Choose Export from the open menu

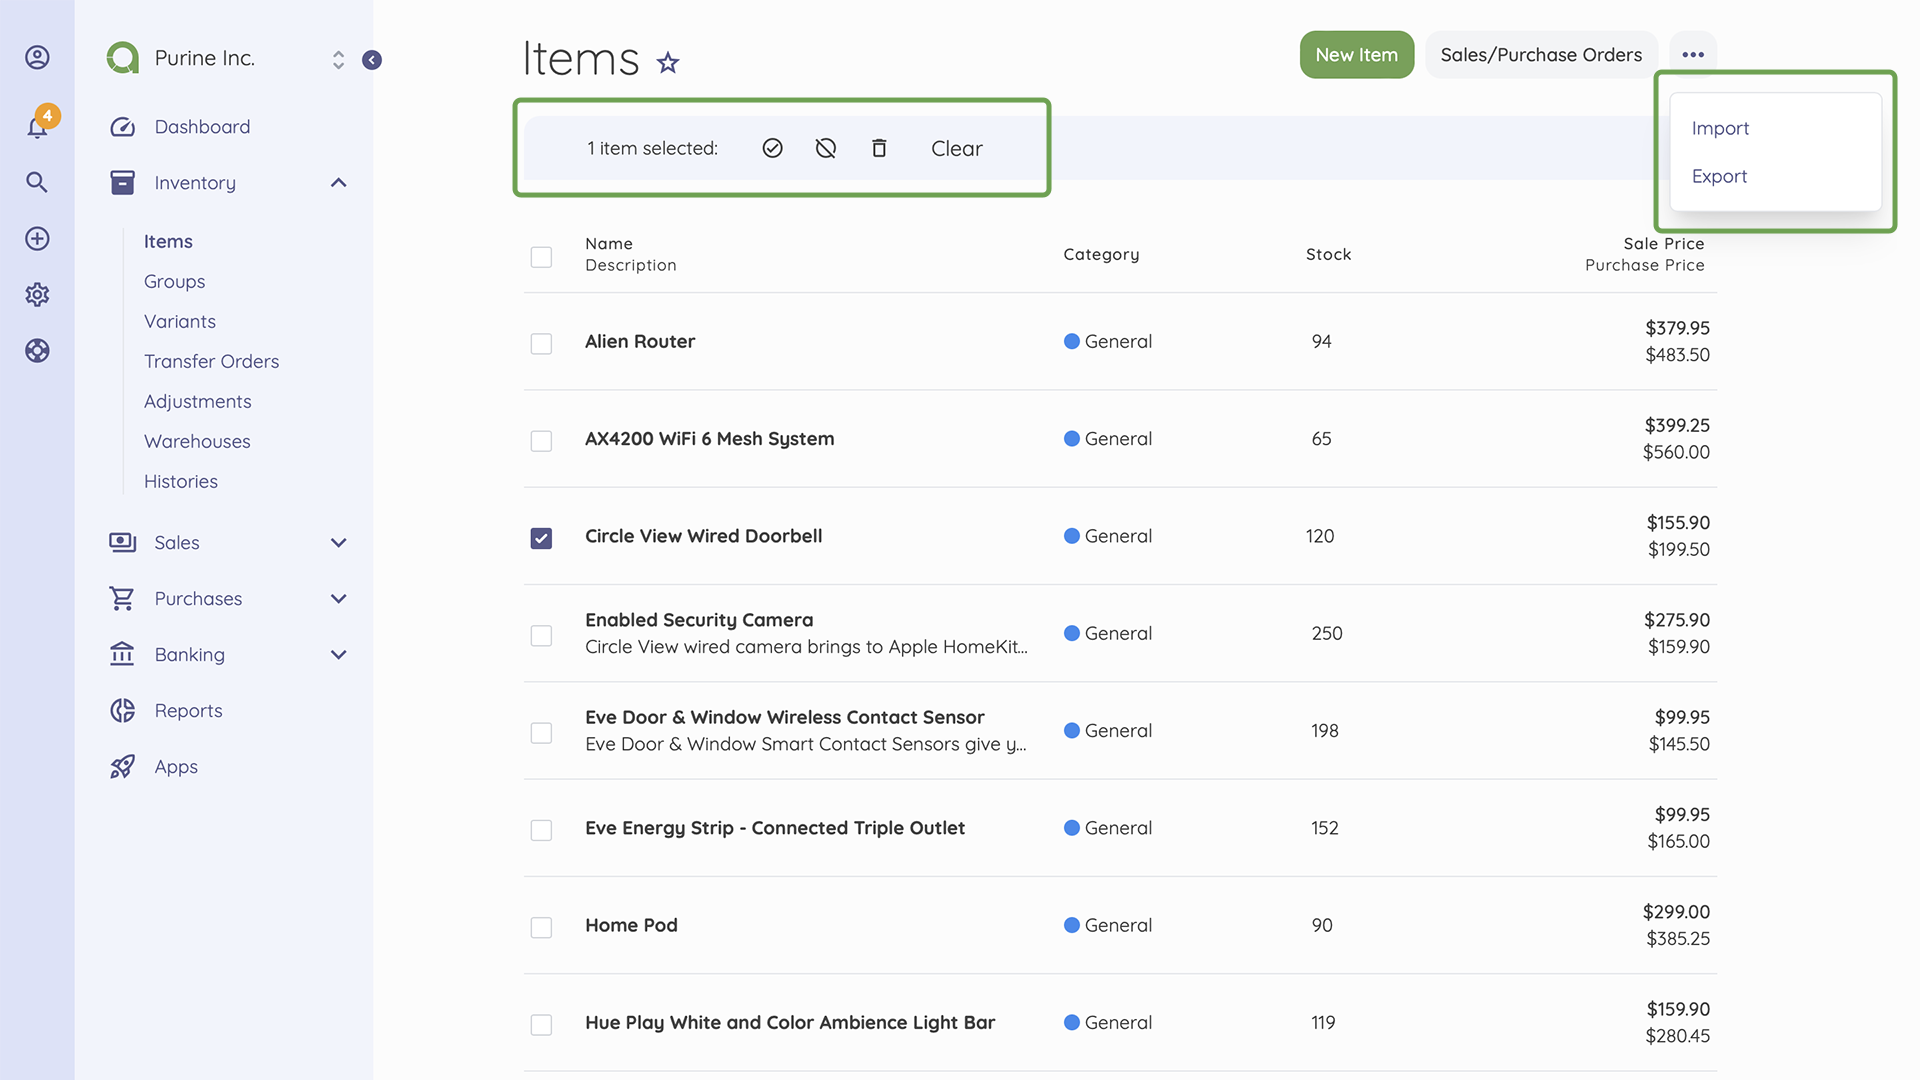[x=1719, y=176]
